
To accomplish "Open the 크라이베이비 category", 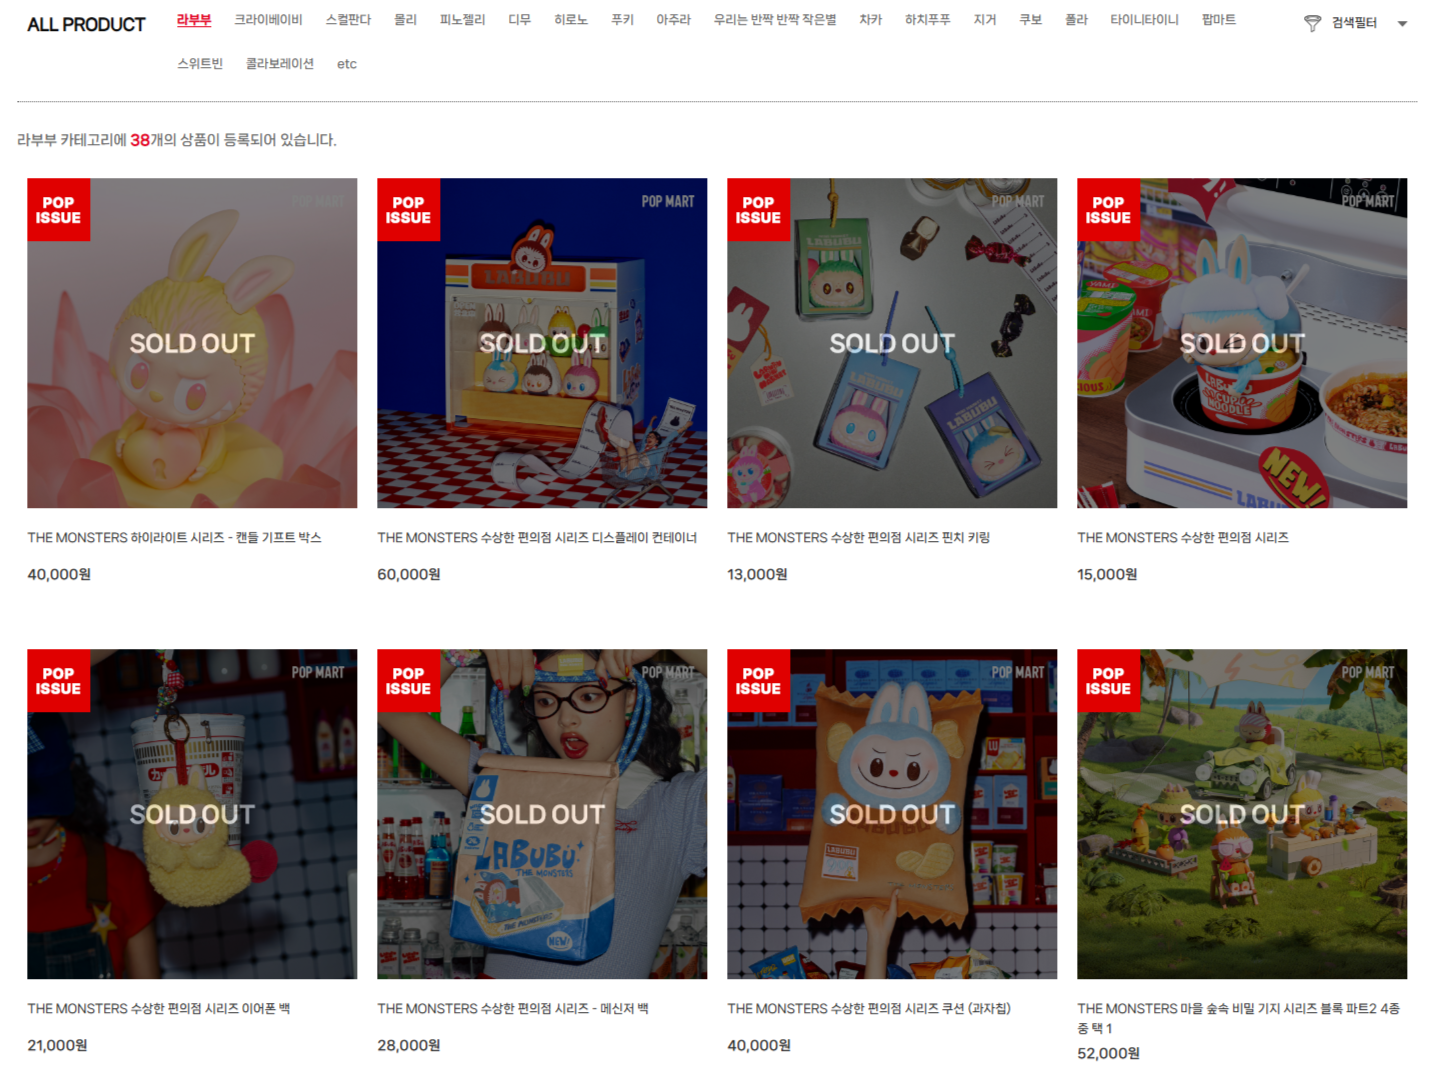I will tap(268, 20).
